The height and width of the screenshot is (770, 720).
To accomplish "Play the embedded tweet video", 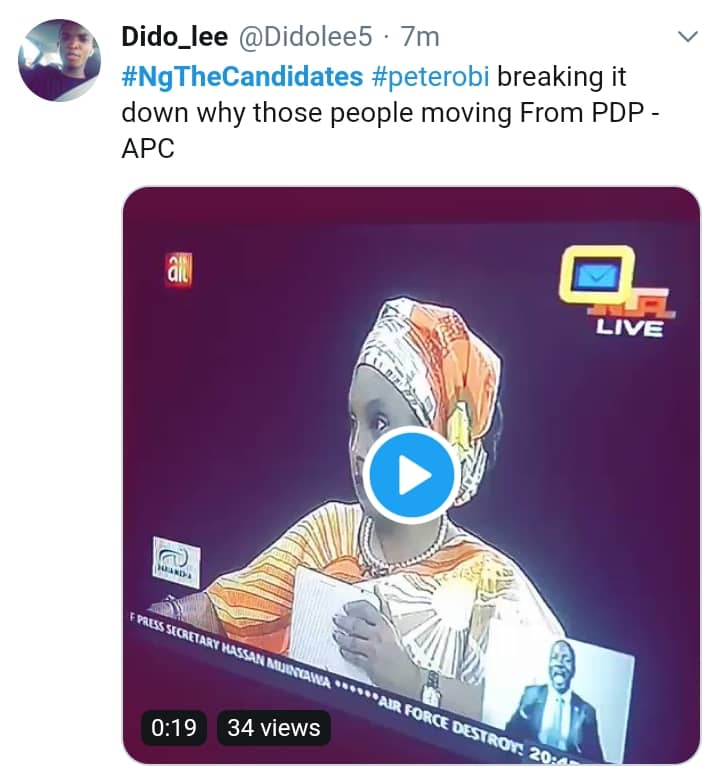I will 411,477.
